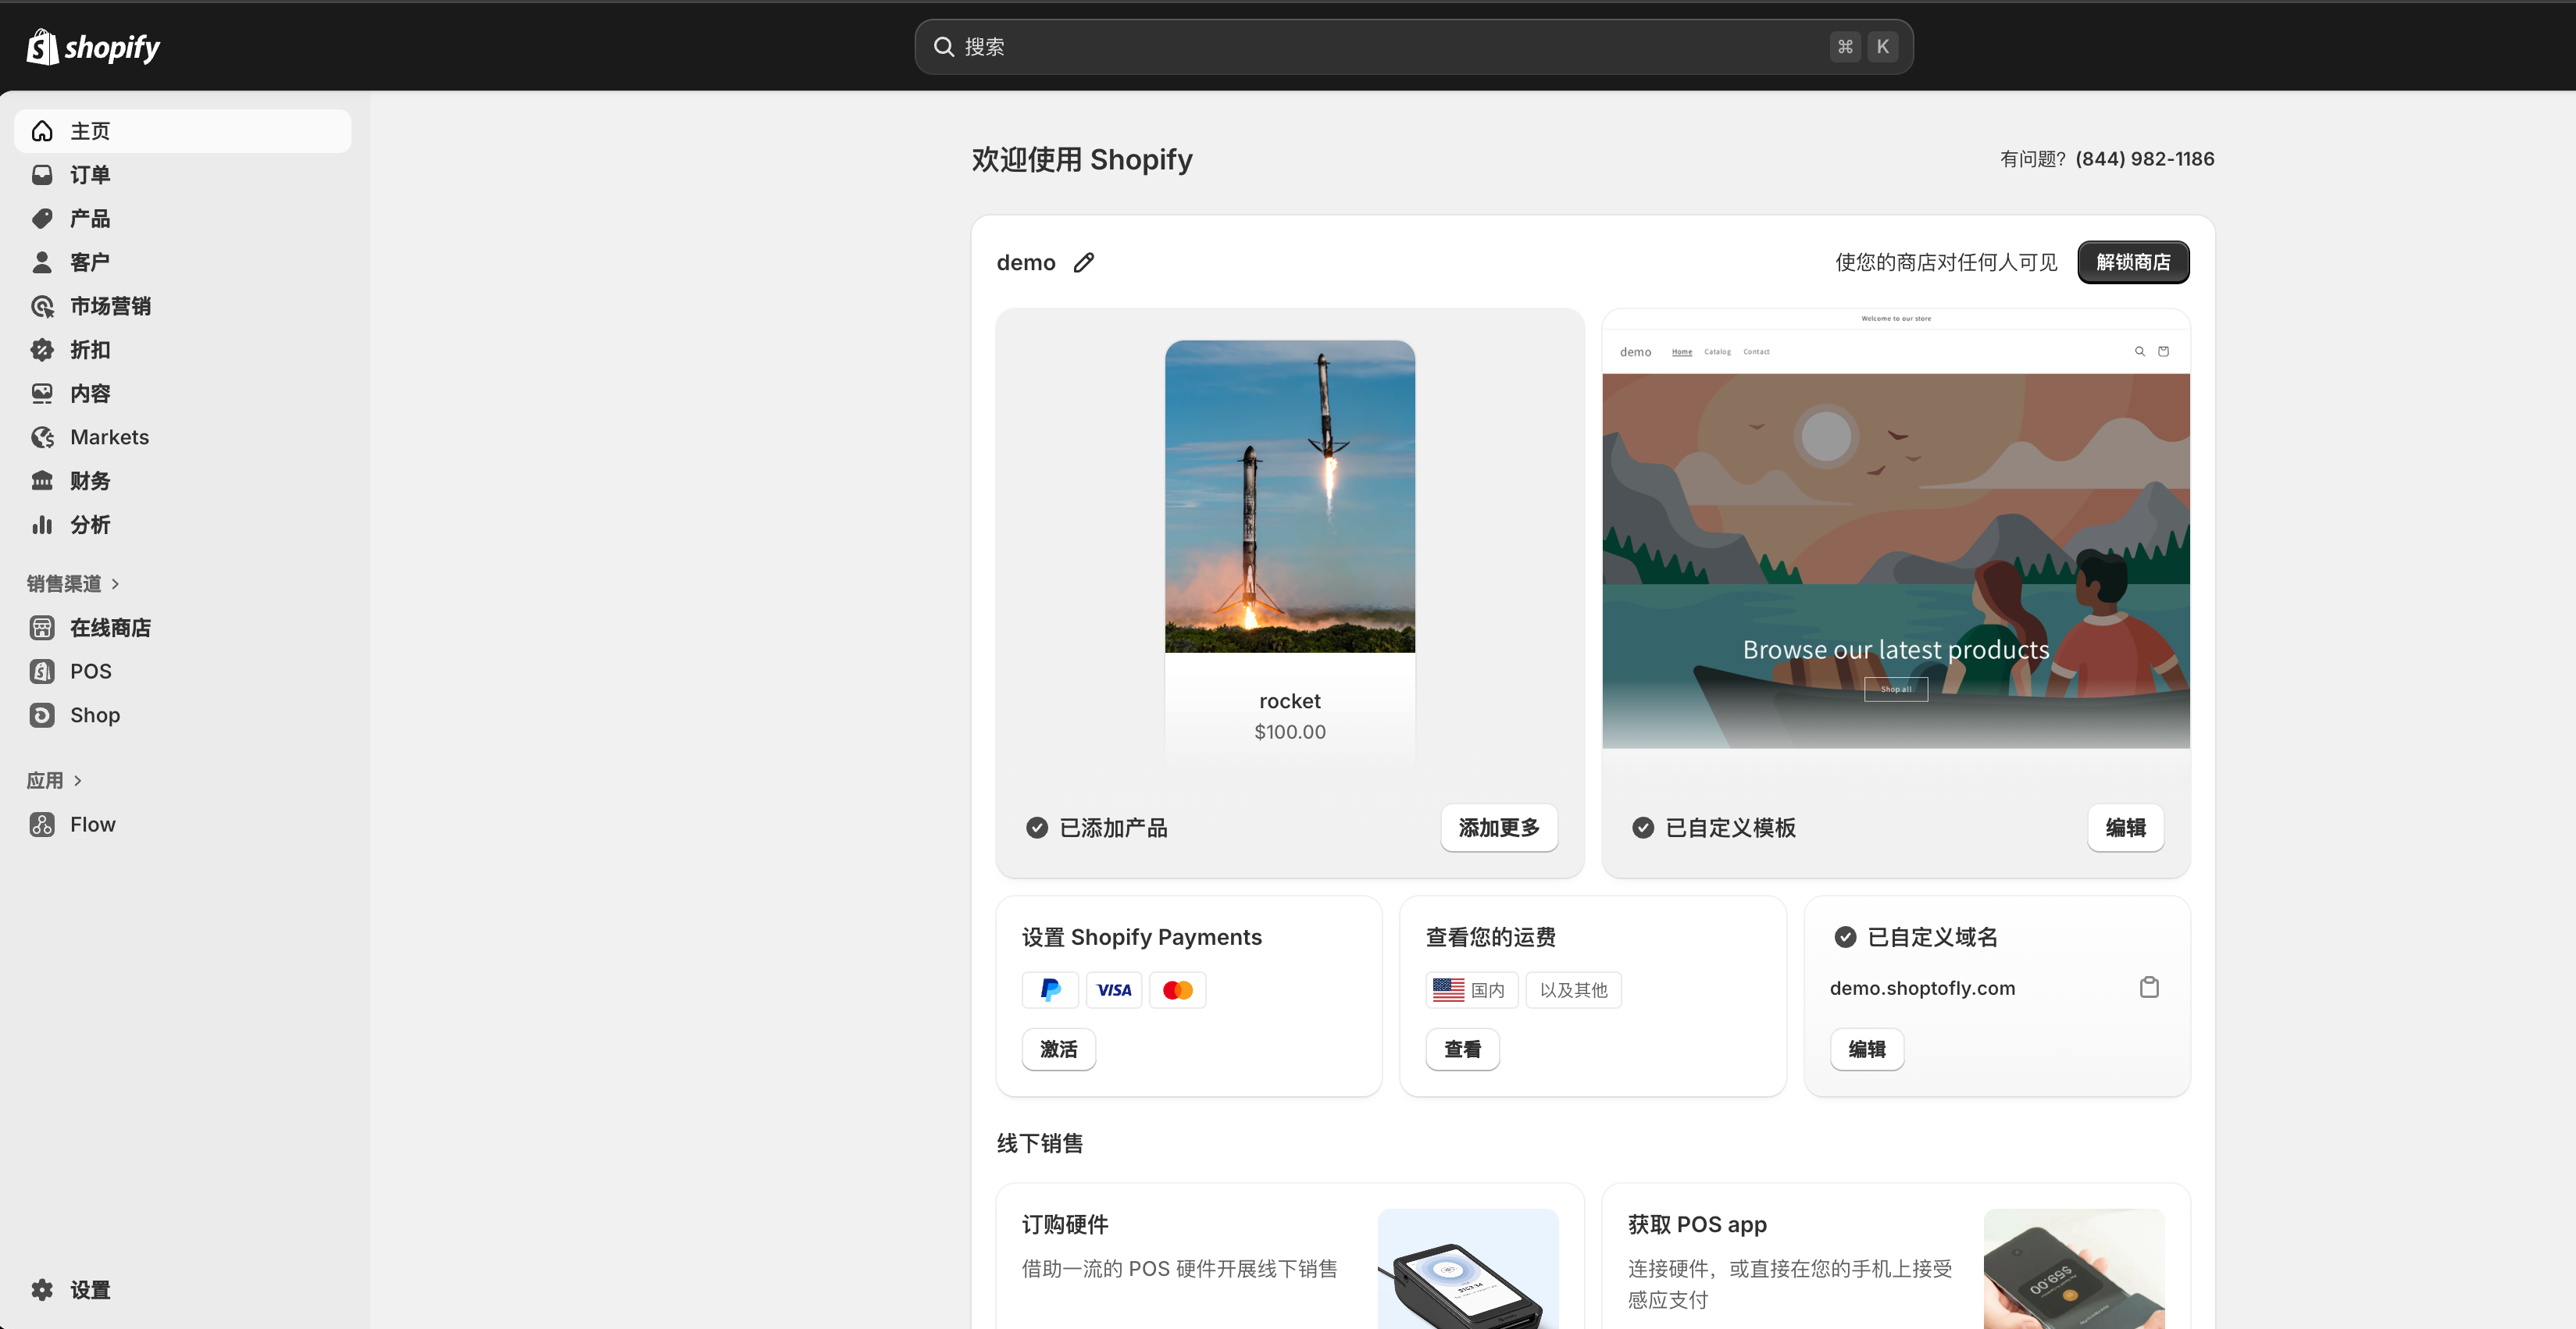Click the 国内 shipping tag with US flag

click(x=1471, y=990)
